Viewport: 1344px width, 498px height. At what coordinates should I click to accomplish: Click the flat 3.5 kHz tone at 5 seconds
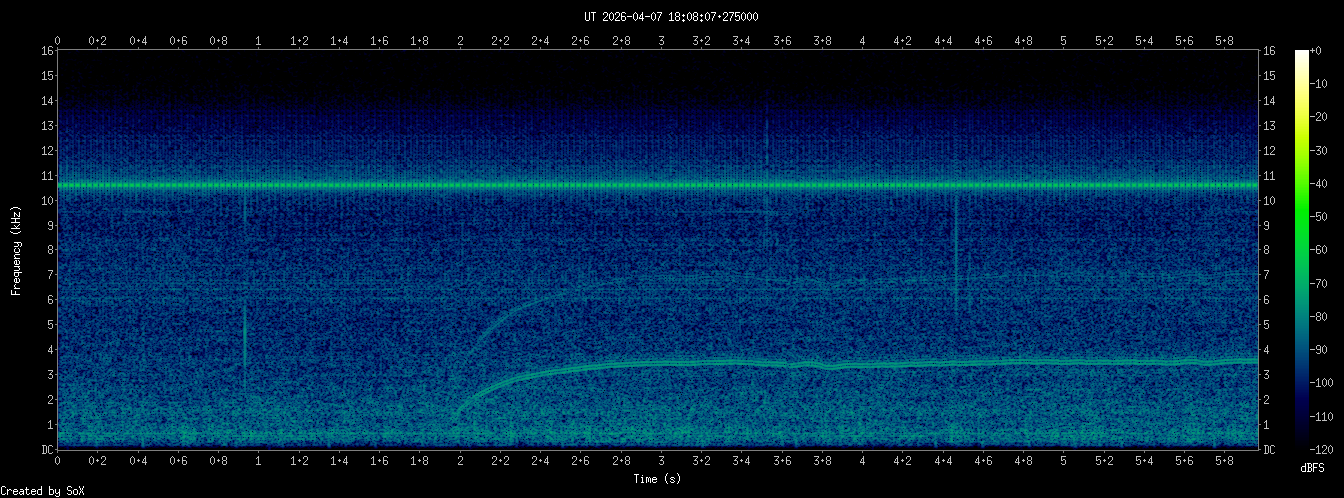click(1063, 361)
